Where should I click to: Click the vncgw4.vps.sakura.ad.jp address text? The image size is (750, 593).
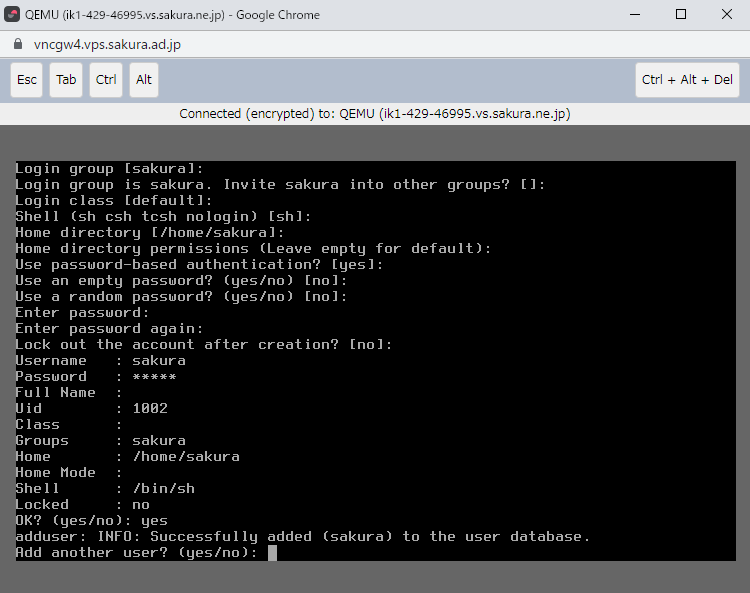pos(107,45)
